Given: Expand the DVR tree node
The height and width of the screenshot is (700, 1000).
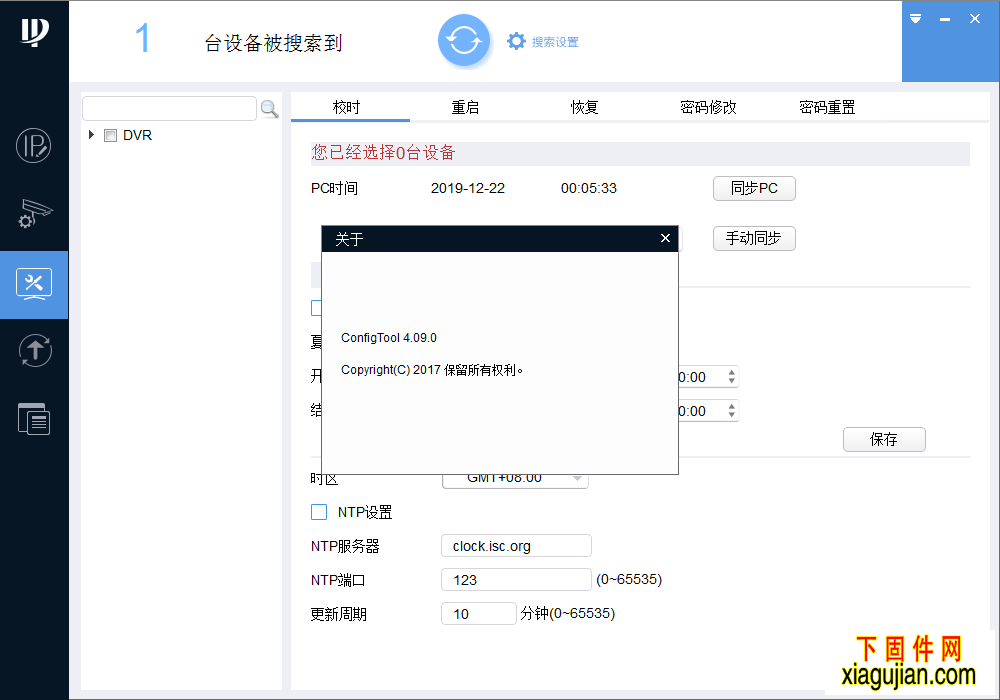Looking at the screenshot, I should point(91,135).
